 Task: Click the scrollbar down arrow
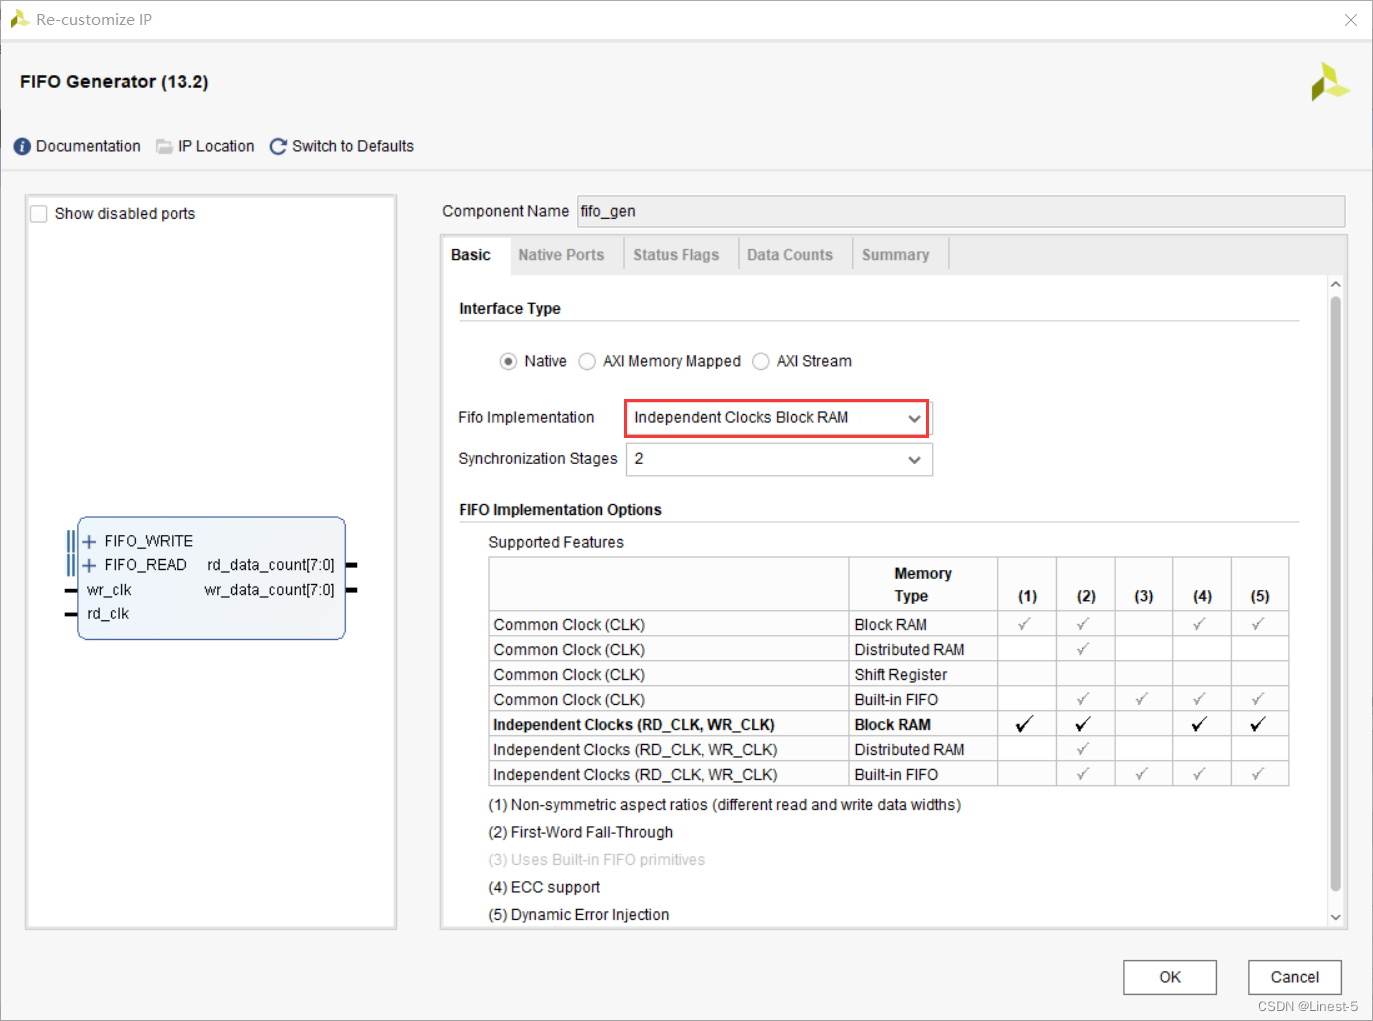click(x=1336, y=917)
